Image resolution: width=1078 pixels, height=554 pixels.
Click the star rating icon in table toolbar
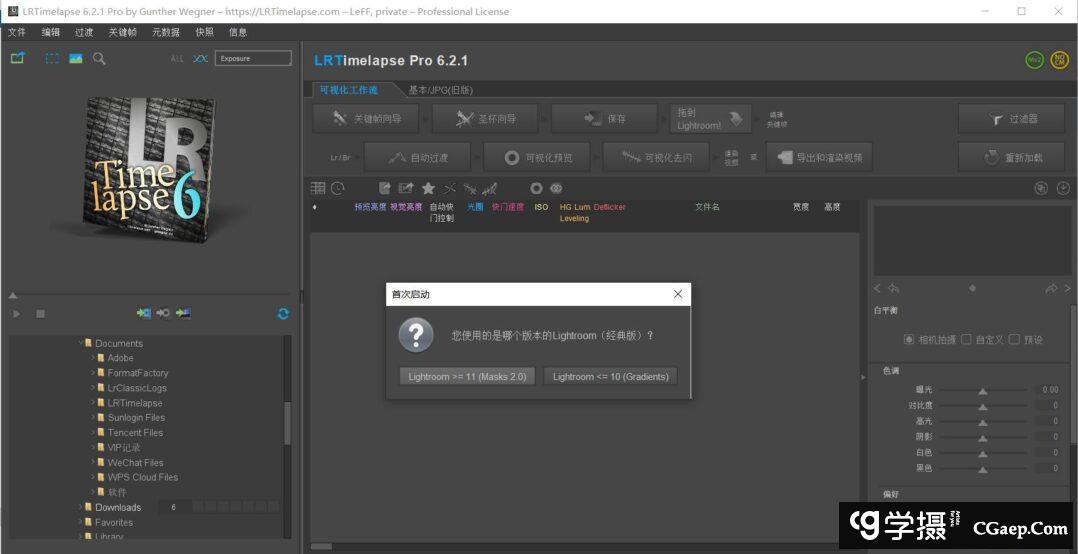(x=428, y=188)
